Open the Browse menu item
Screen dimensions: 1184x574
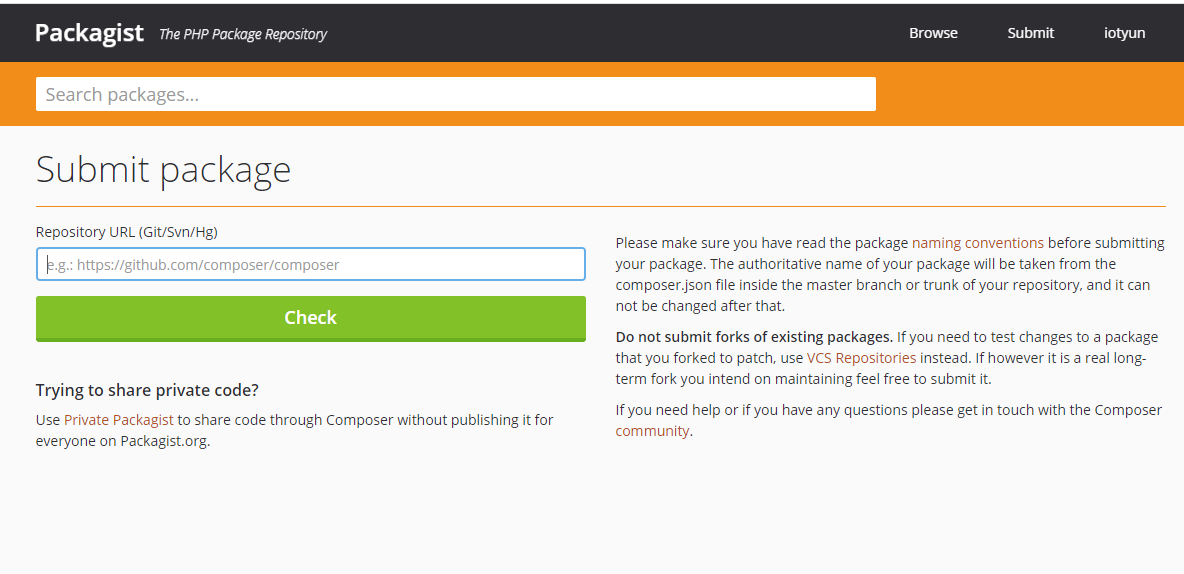tap(933, 33)
